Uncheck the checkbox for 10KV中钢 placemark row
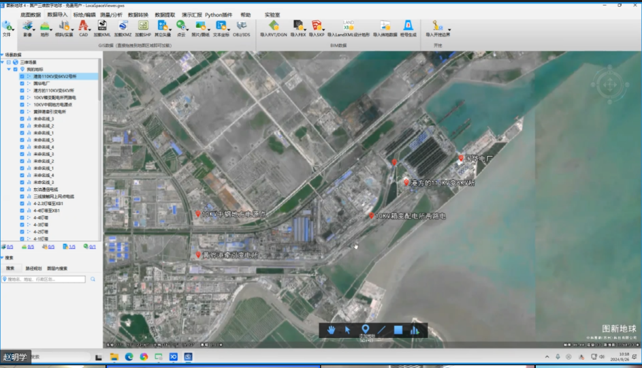The width and height of the screenshot is (642, 368). coord(22,104)
